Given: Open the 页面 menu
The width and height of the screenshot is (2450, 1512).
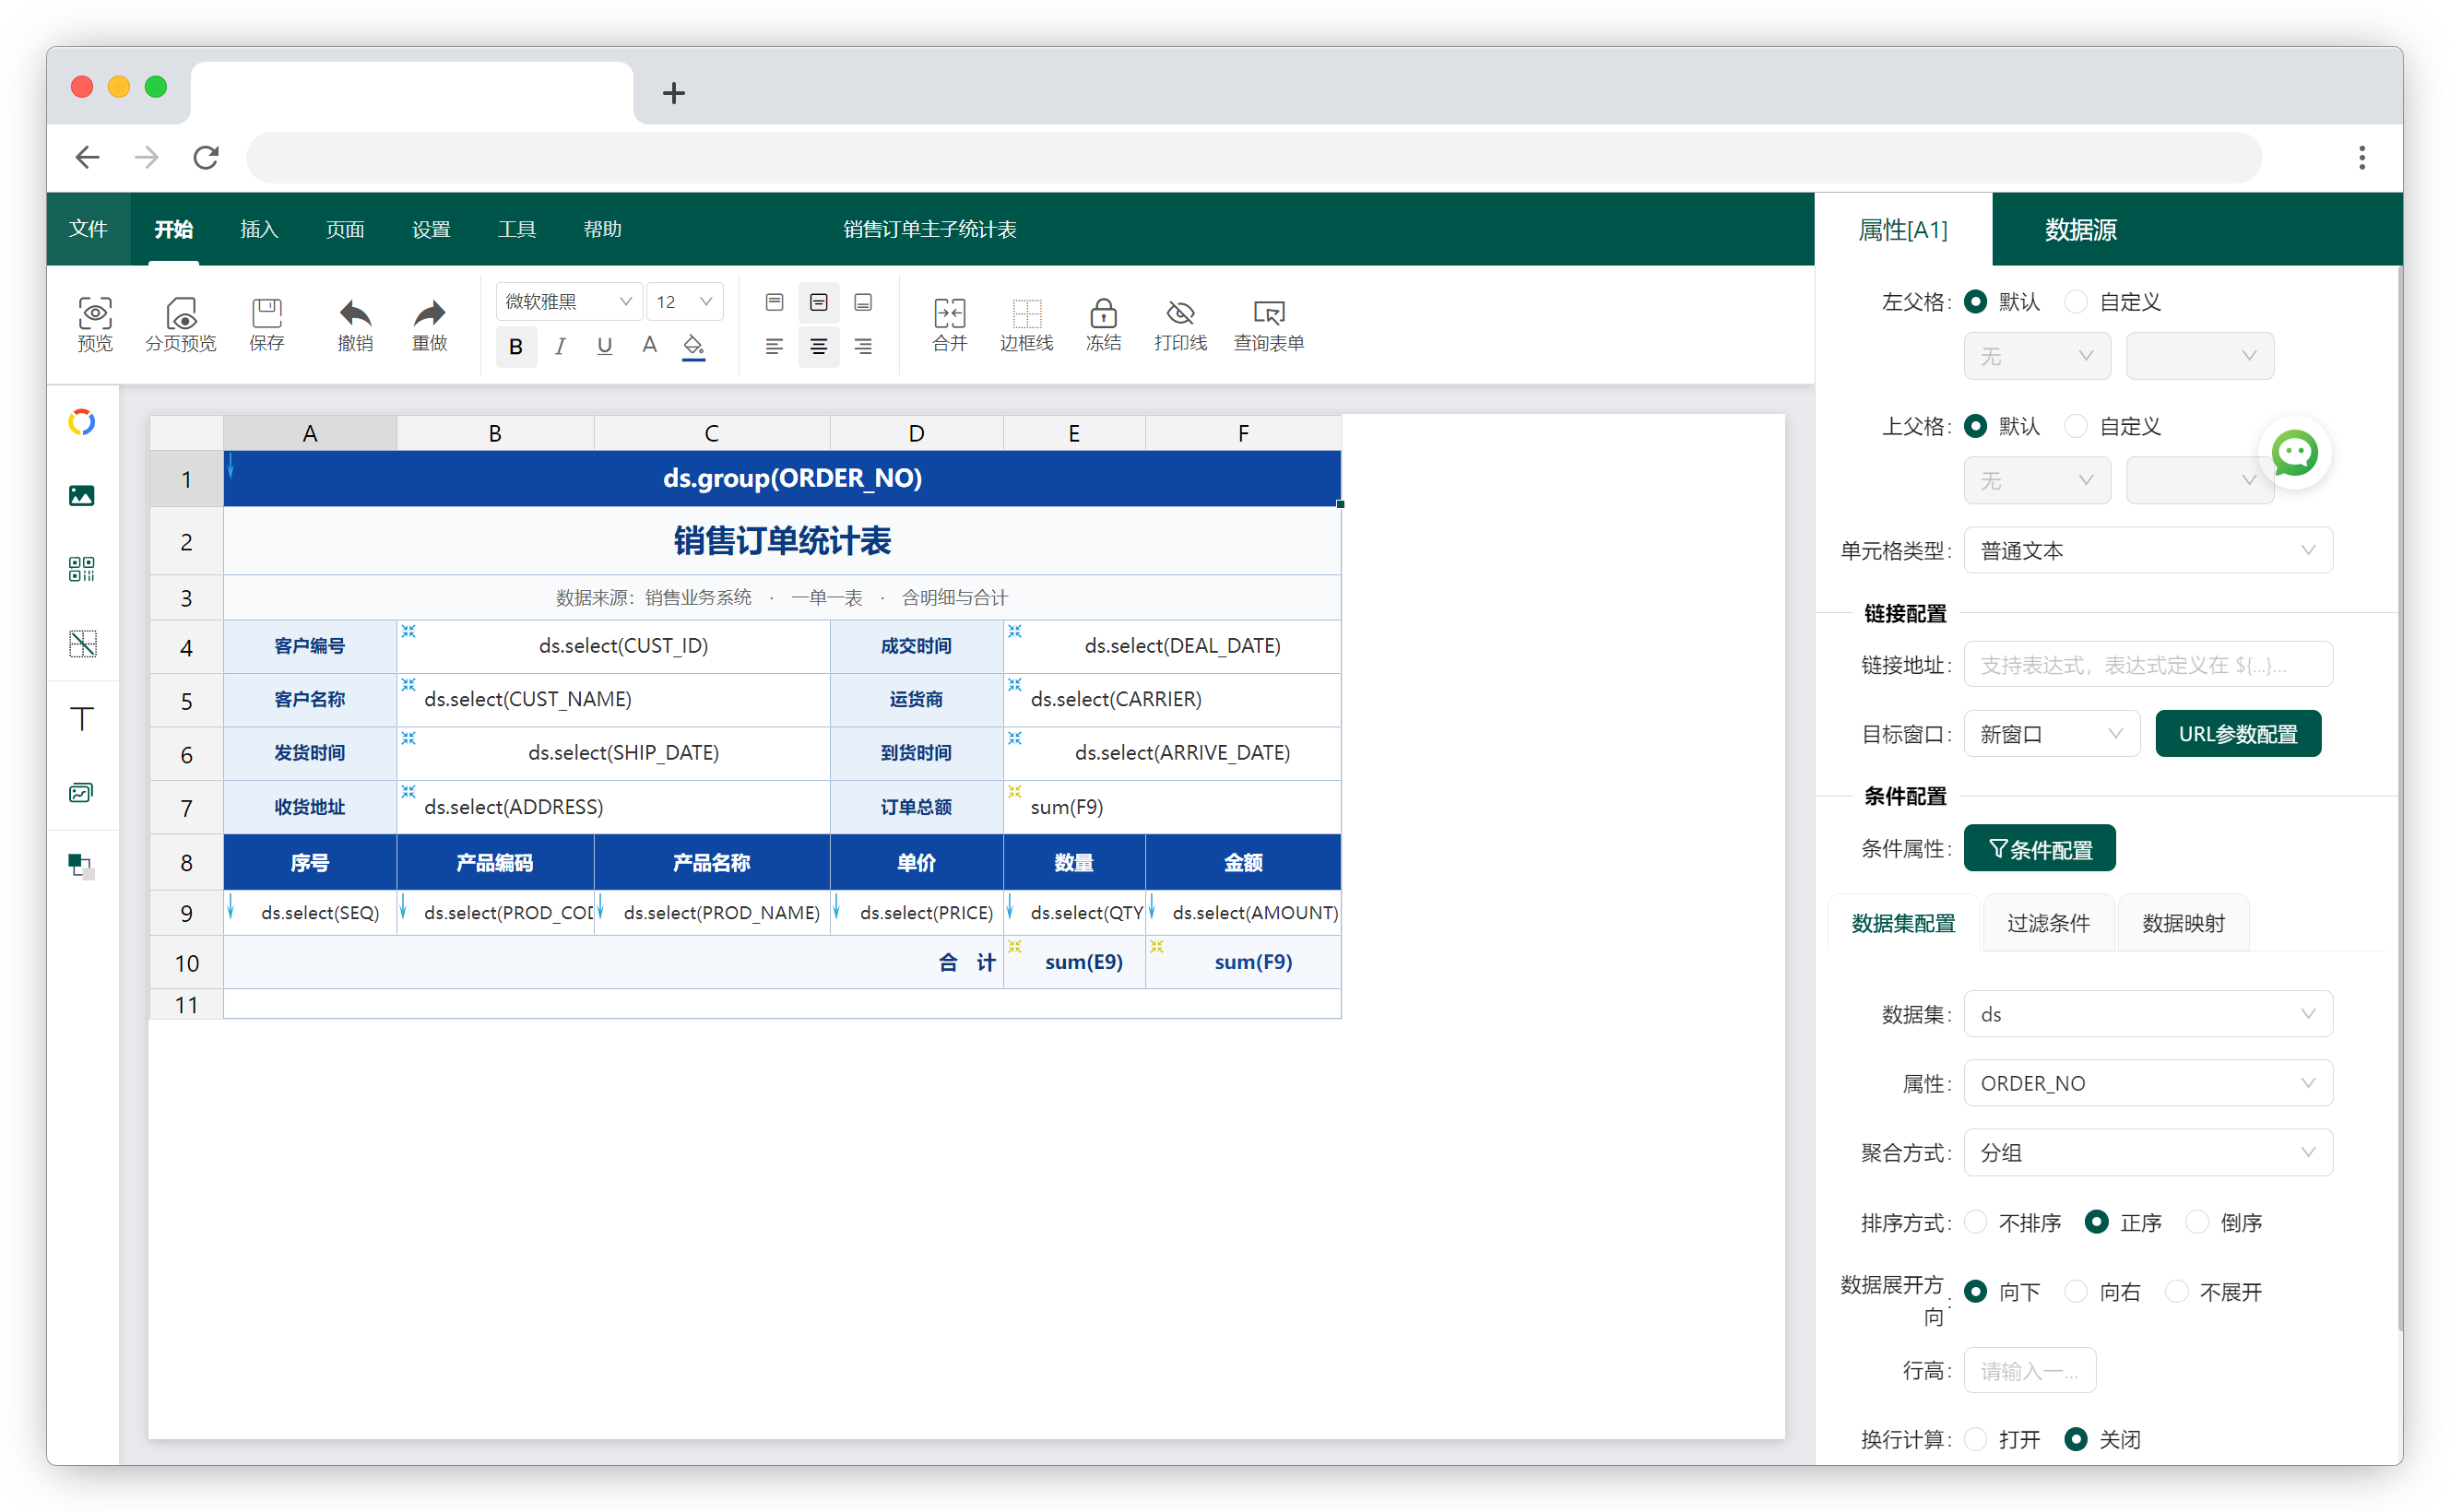Looking at the screenshot, I should point(345,229).
